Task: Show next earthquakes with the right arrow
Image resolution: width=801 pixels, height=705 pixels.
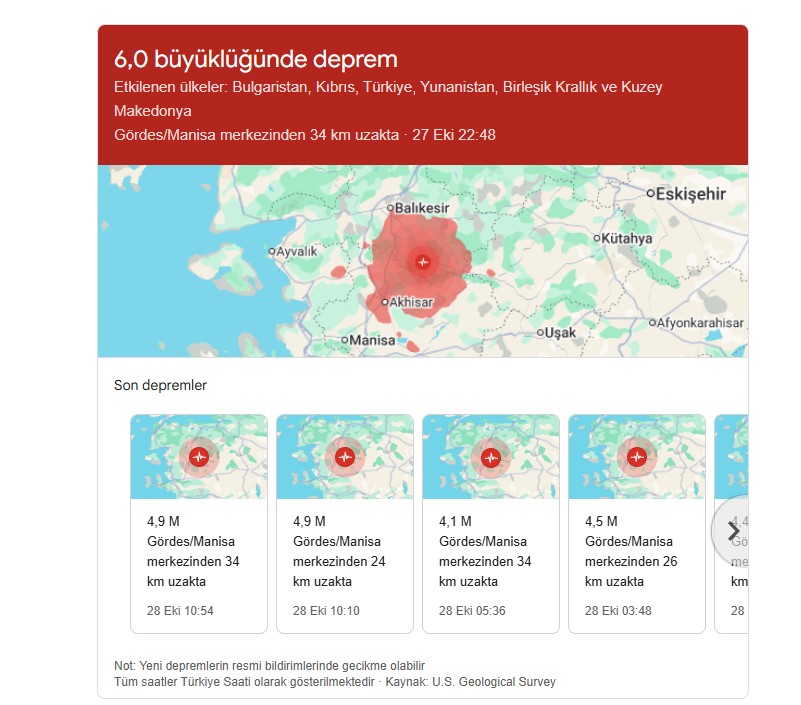Action: click(733, 530)
